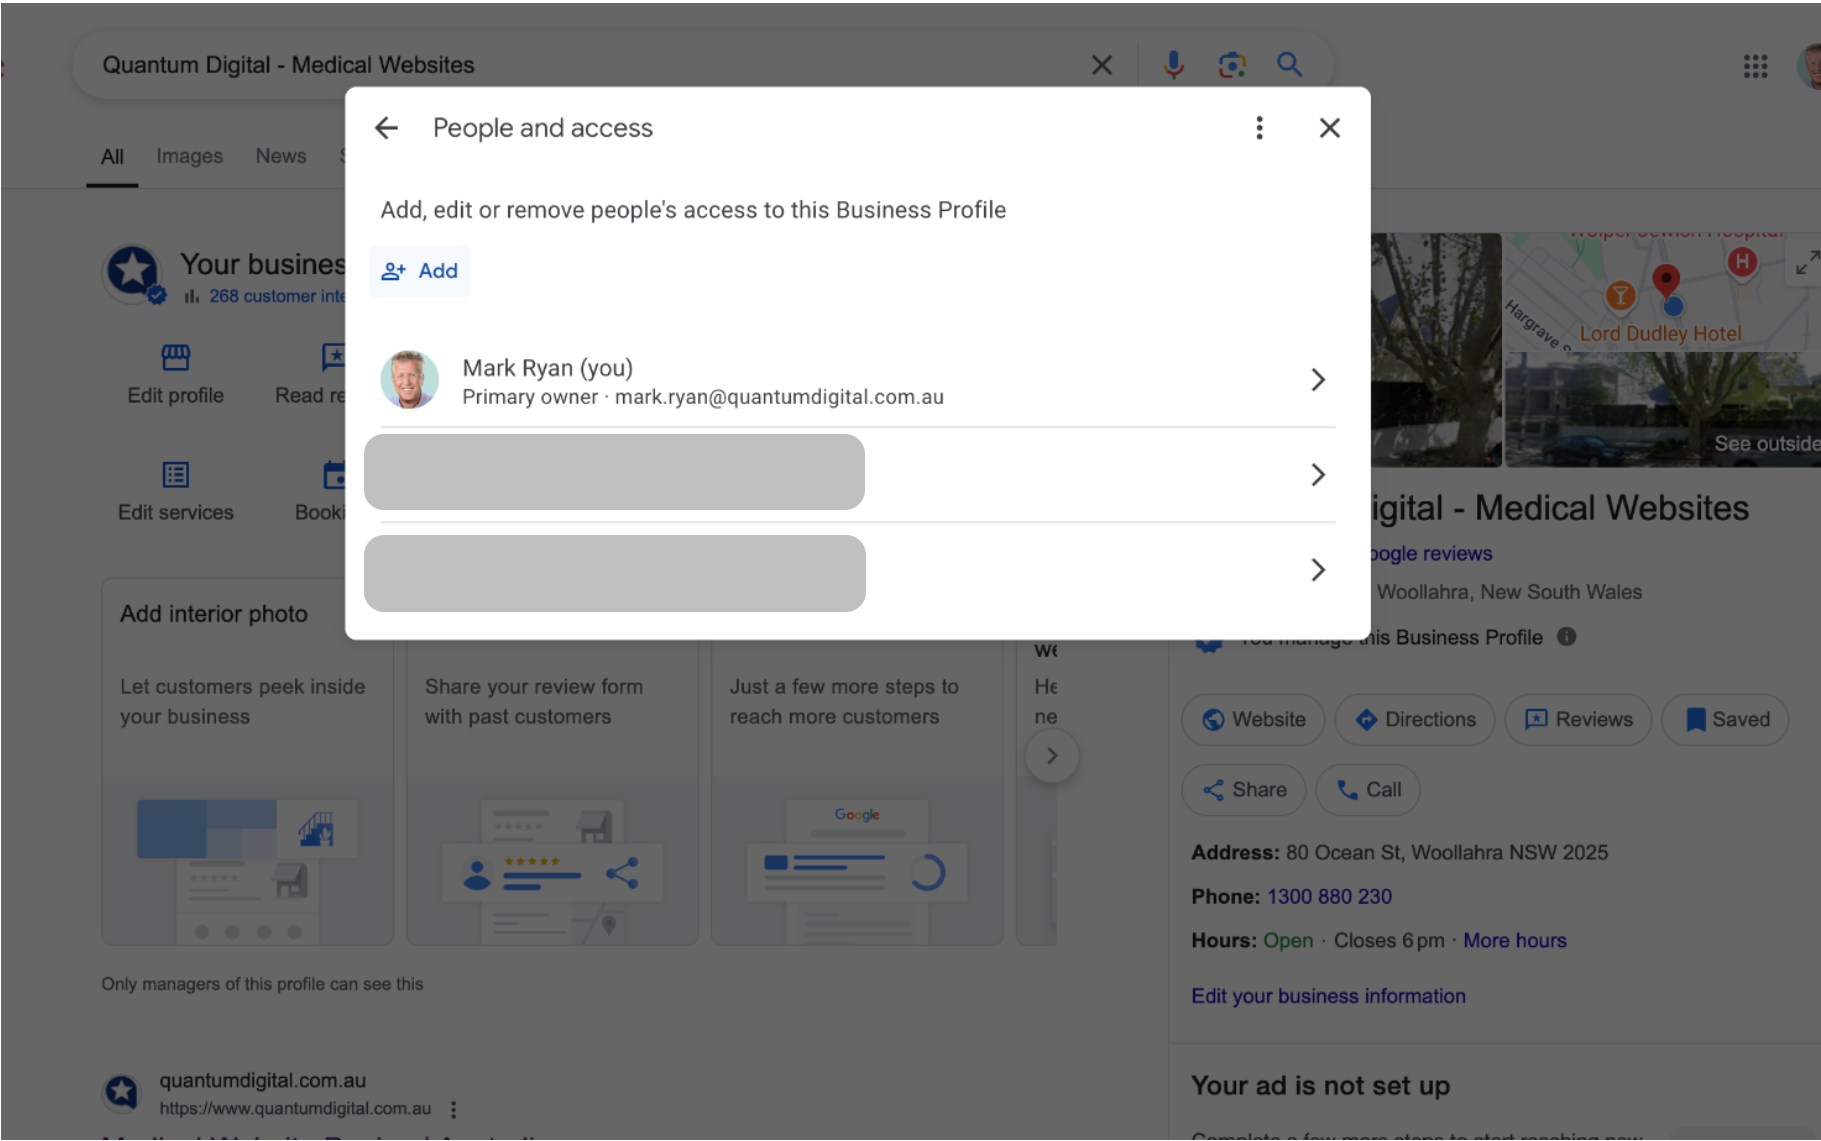Viewport: 1821px width, 1141px height.
Task: Close the People and access dialog
Action: 1329,128
